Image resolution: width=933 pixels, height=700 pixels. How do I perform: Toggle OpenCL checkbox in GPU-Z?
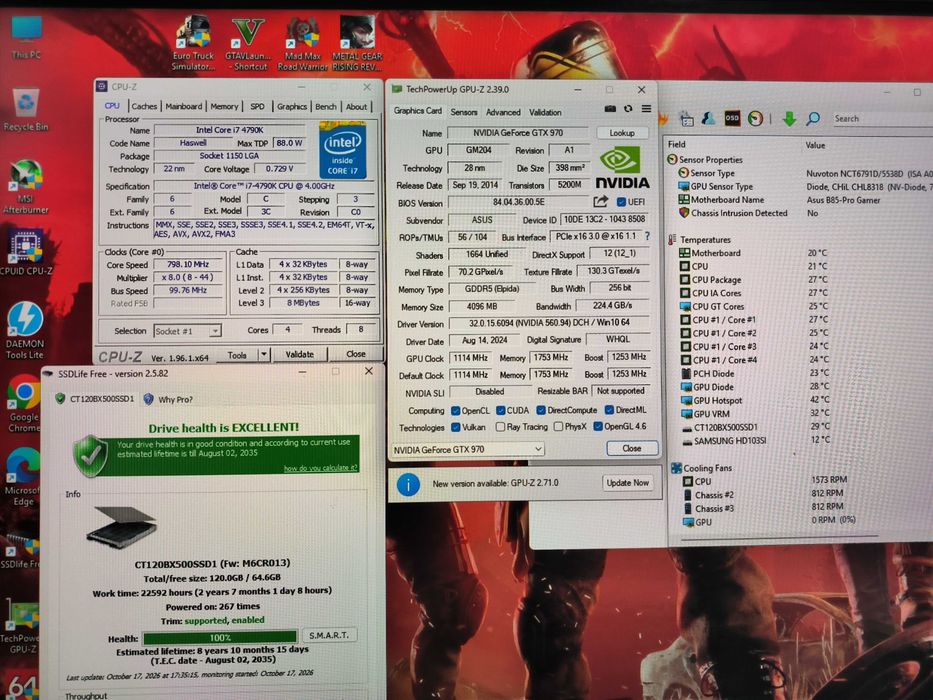click(456, 411)
